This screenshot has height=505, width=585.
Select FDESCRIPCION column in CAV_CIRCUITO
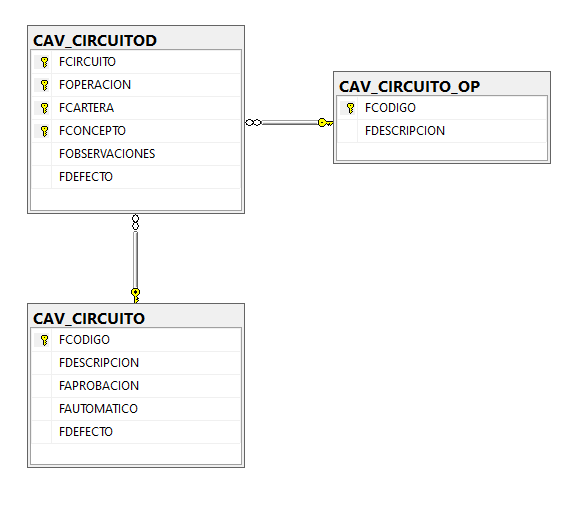pos(136,363)
